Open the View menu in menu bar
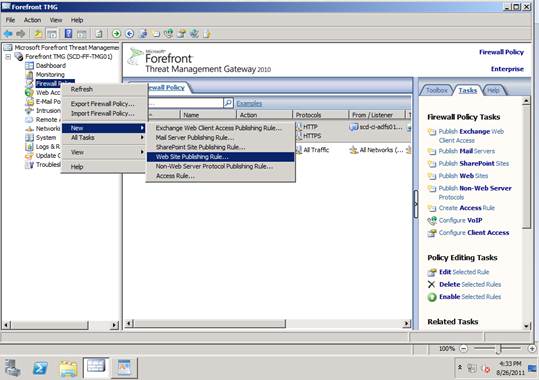 pyautogui.click(x=56, y=20)
